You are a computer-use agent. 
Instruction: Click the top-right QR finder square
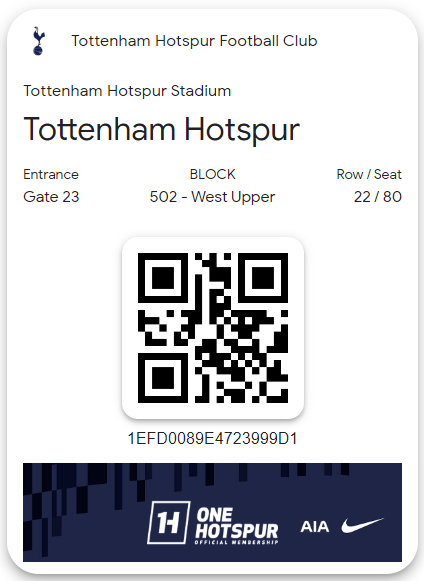click(263, 278)
